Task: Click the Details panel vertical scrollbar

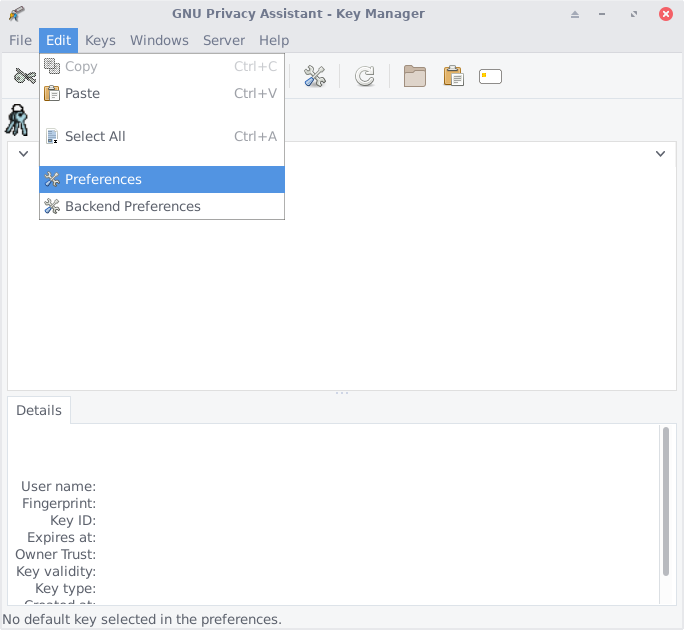Action: click(666, 500)
